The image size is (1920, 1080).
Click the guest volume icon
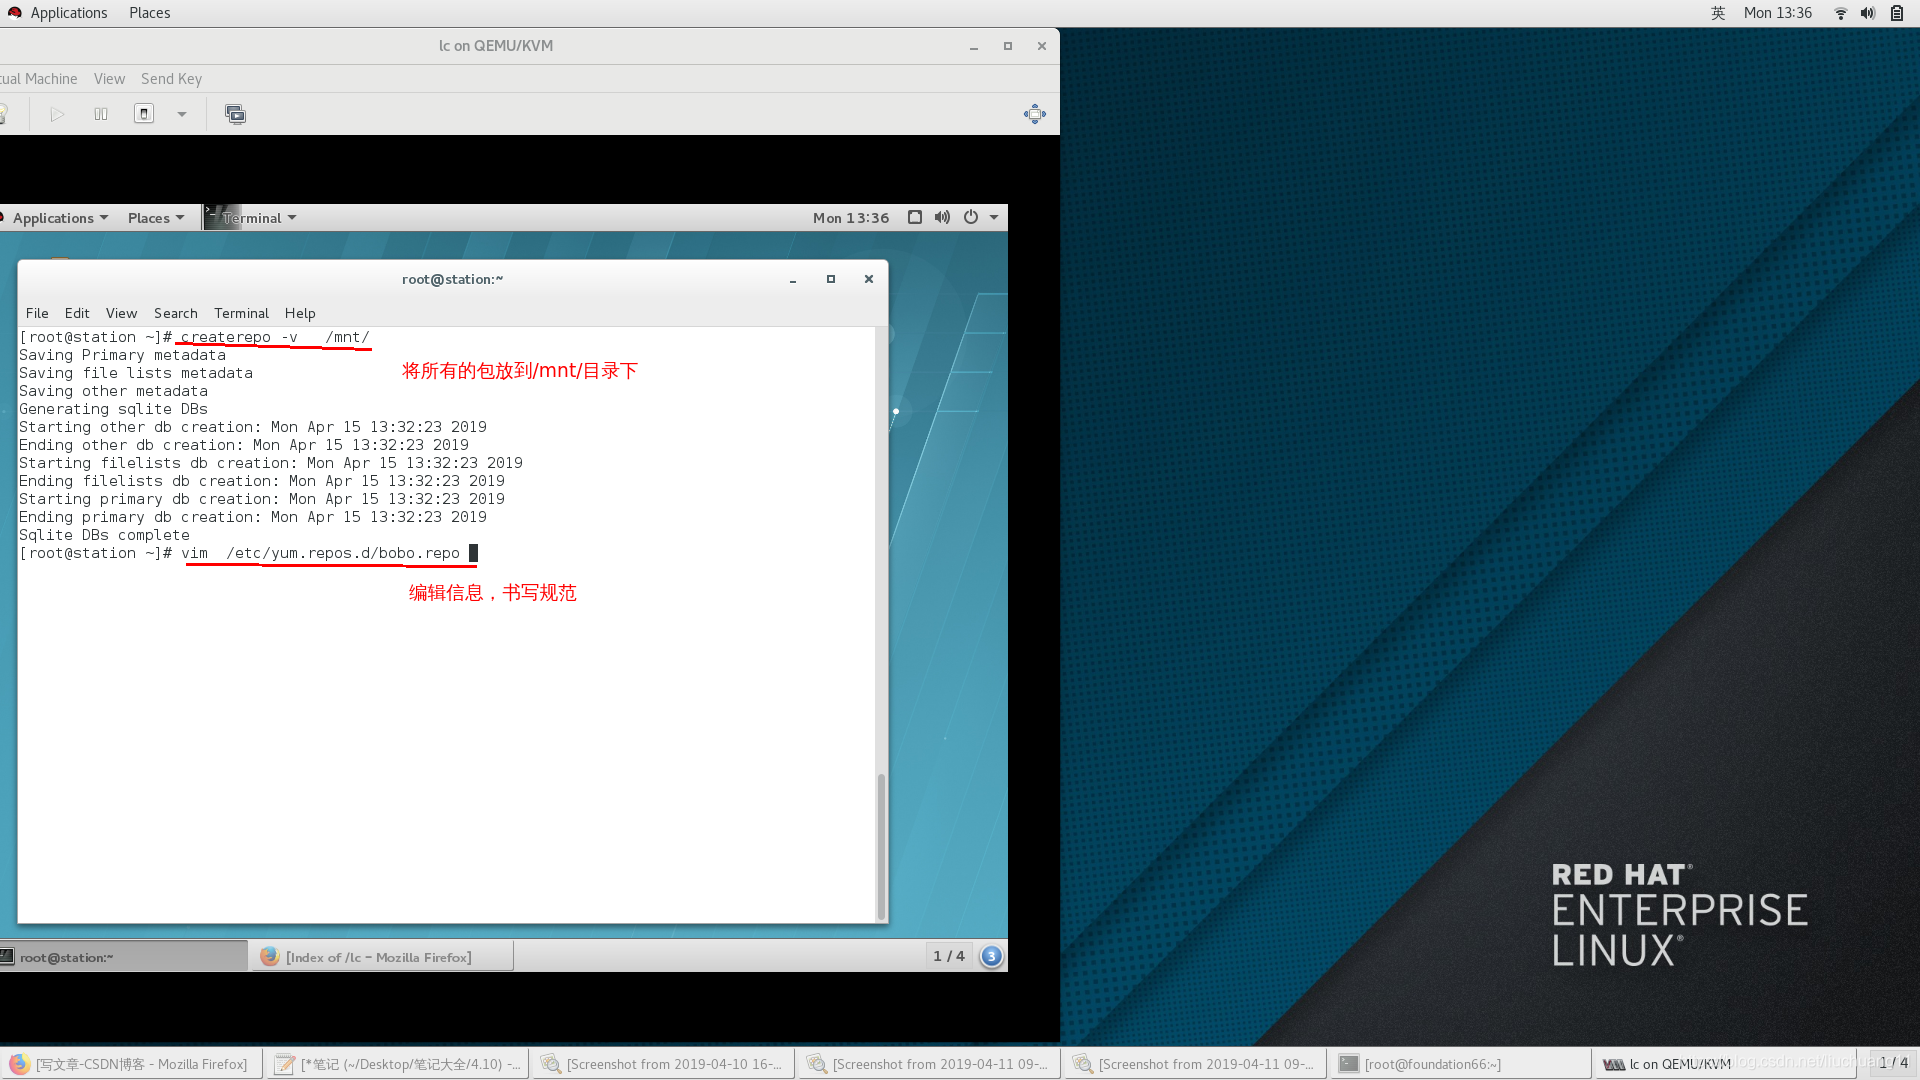(942, 217)
